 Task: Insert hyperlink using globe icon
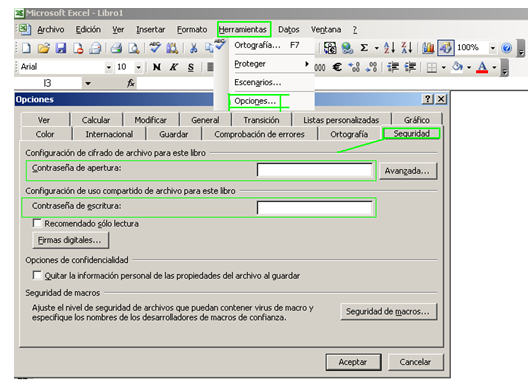tap(347, 48)
